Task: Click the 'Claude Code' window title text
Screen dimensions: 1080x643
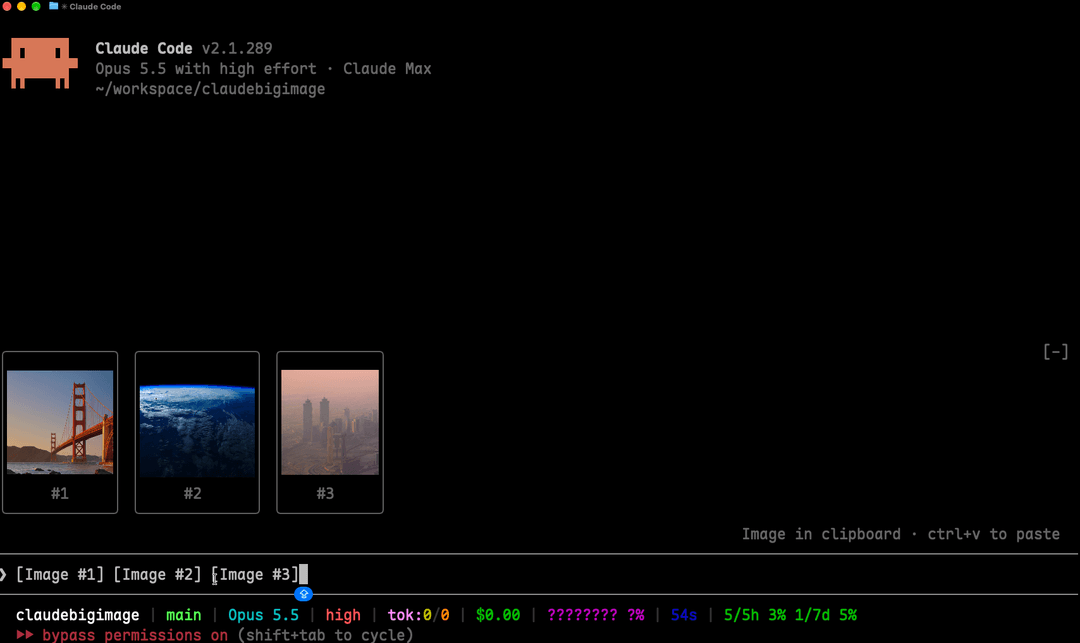Action: pos(95,6)
